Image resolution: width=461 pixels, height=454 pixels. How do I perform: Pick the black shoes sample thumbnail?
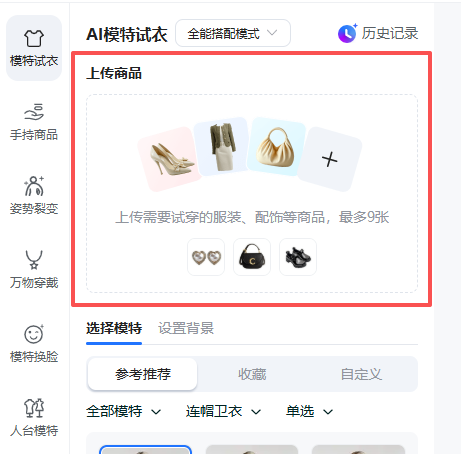click(x=298, y=257)
